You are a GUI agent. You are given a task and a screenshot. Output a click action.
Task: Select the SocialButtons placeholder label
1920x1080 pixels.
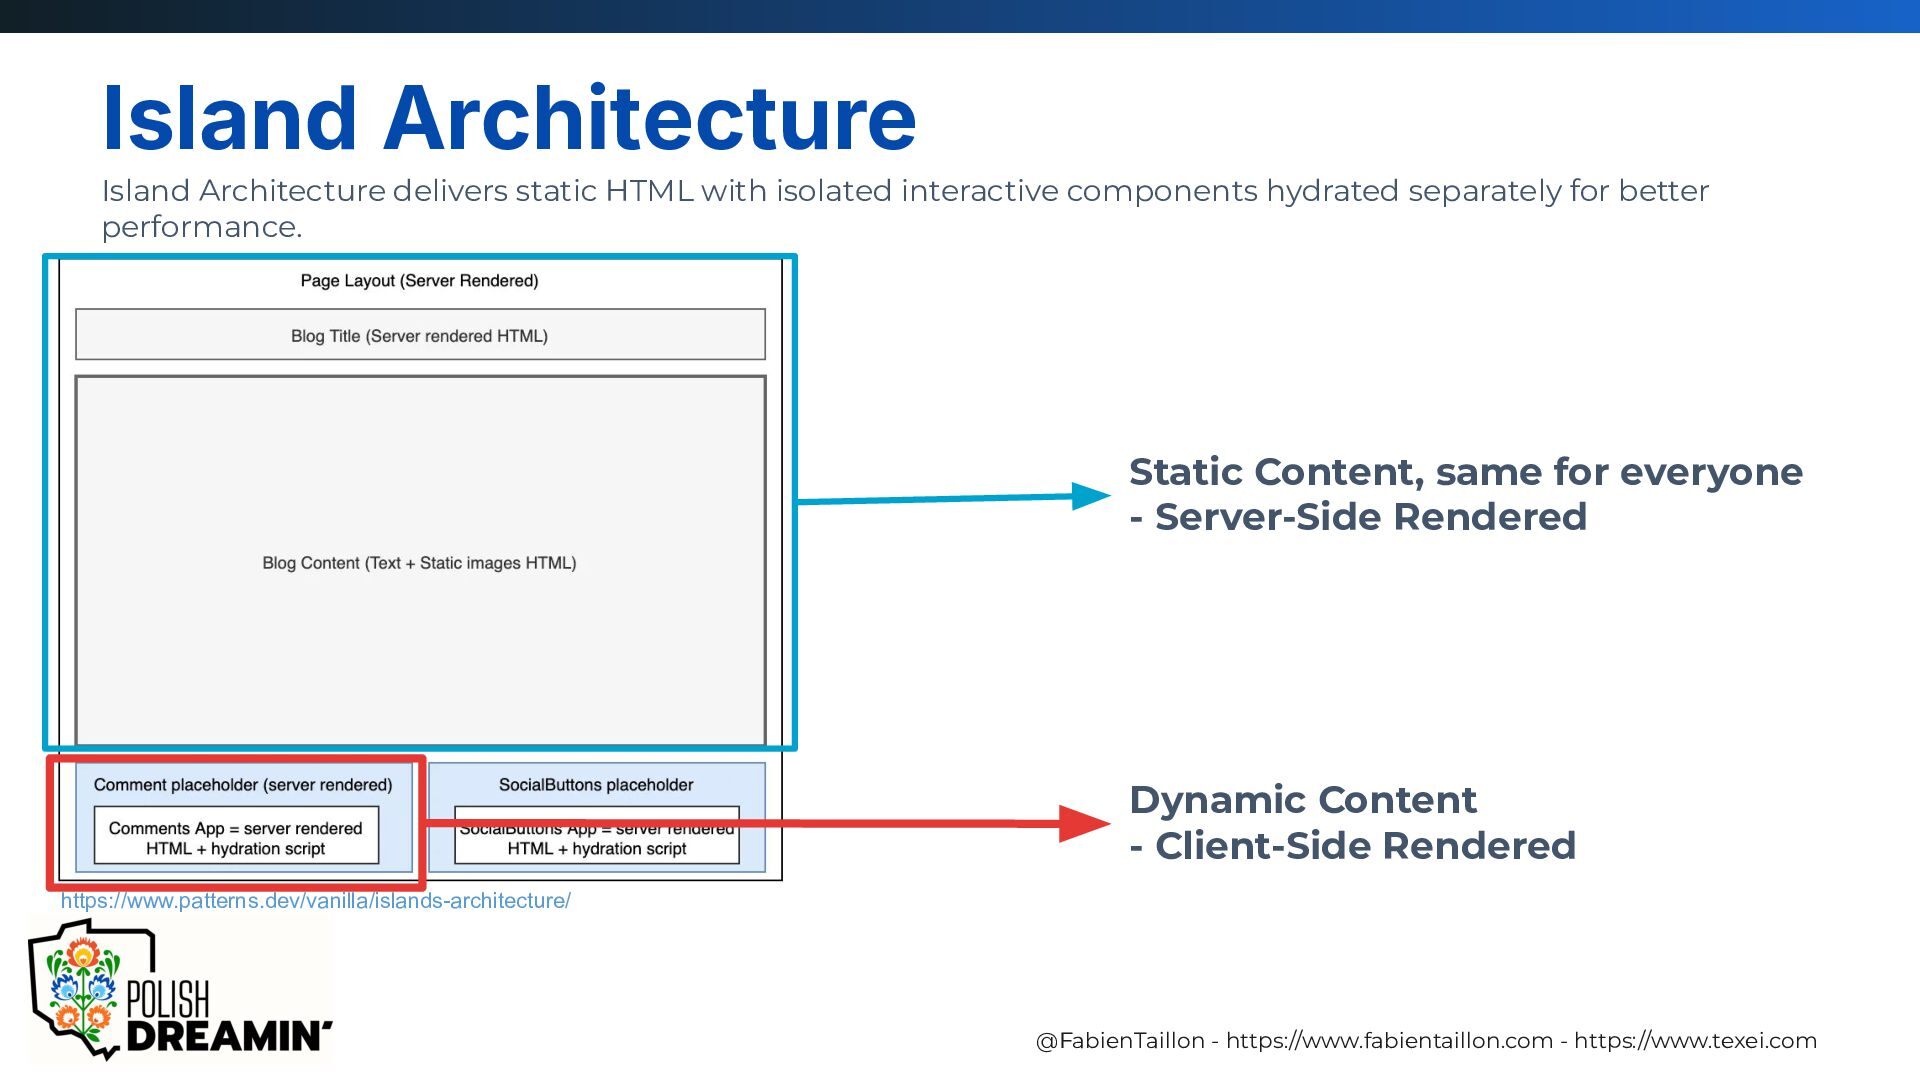point(596,785)
